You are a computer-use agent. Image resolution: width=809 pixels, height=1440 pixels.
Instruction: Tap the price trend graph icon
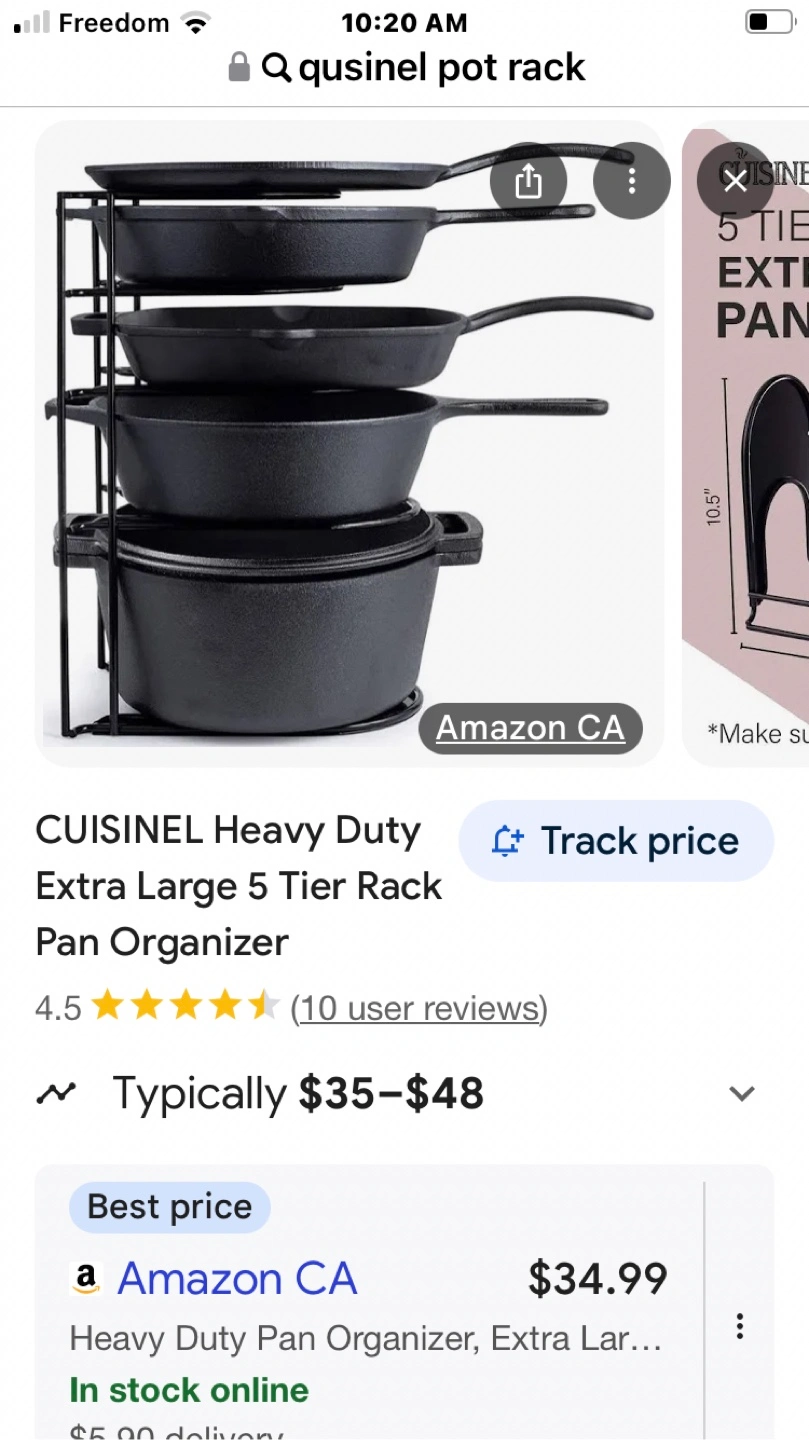56,1093
